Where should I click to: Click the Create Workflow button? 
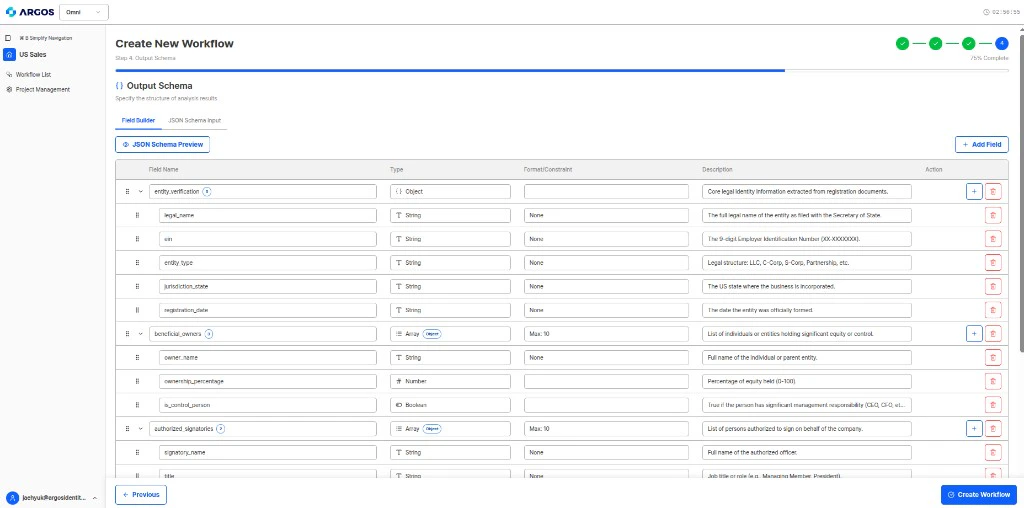click(979, 495)
